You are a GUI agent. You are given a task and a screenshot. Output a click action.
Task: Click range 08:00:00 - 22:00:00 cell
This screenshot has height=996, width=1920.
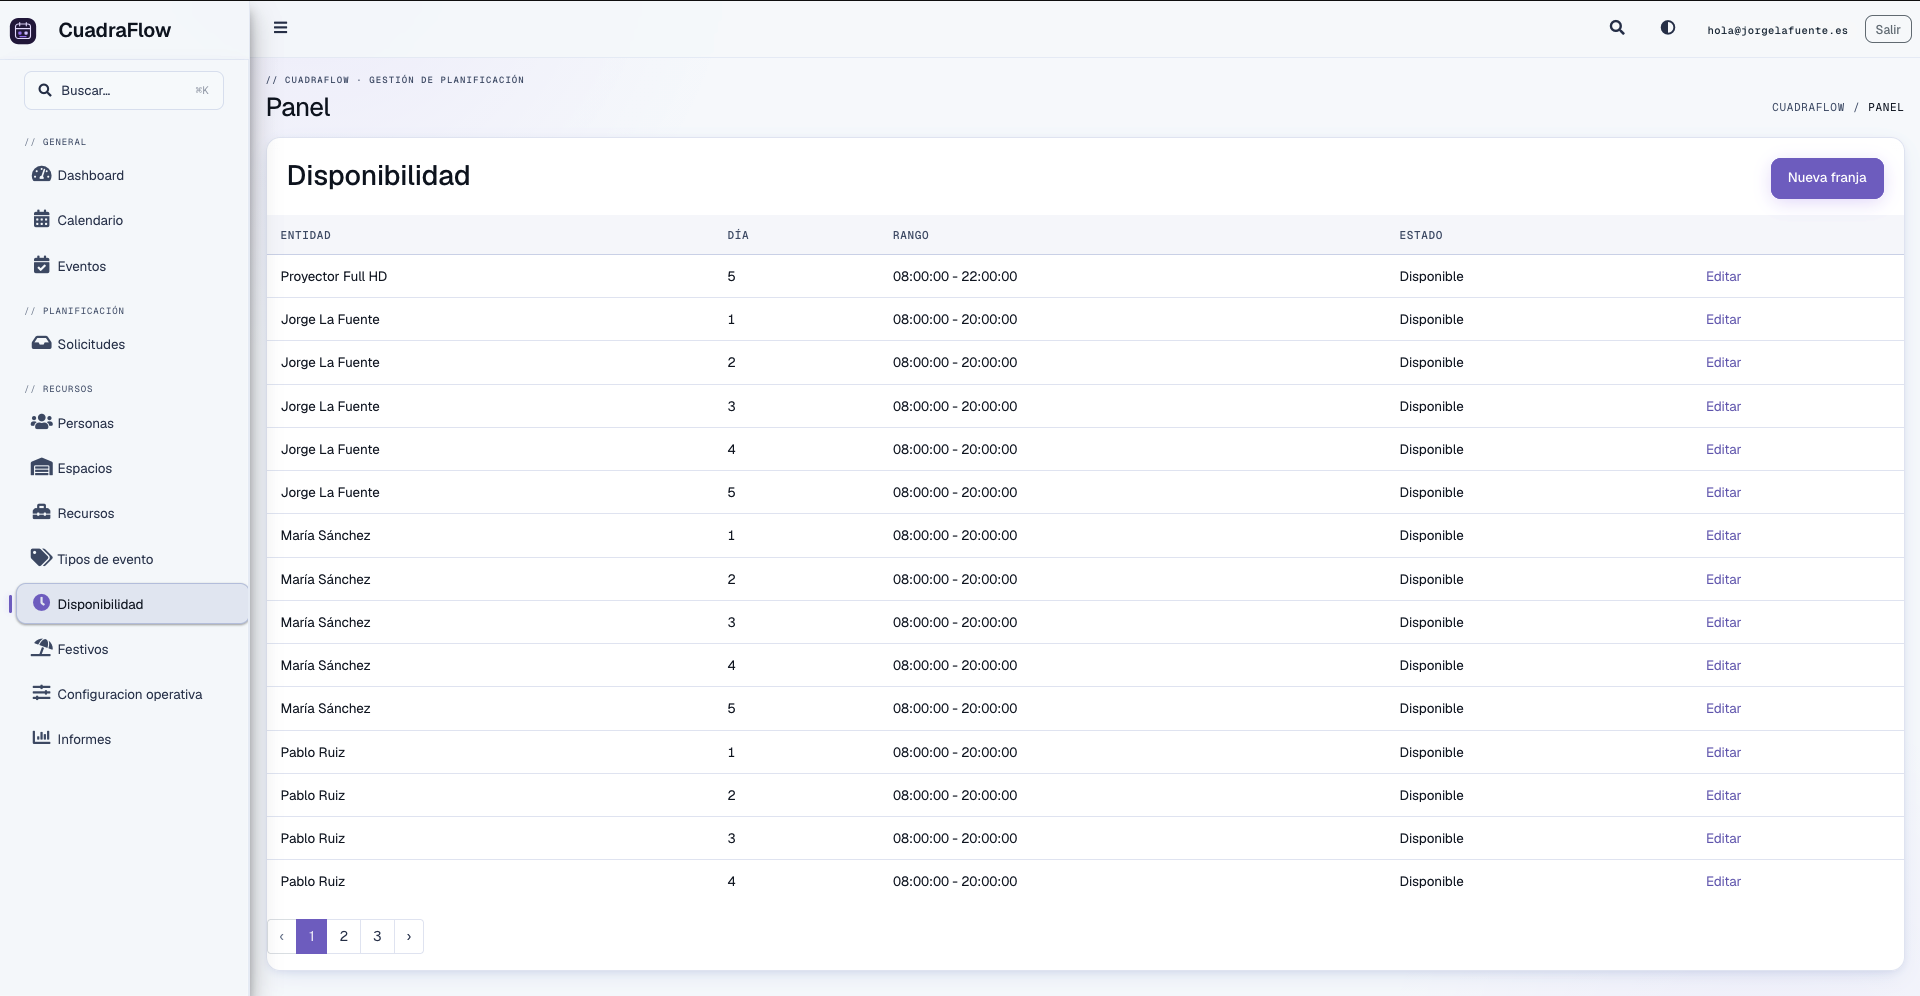click(955, 277)
